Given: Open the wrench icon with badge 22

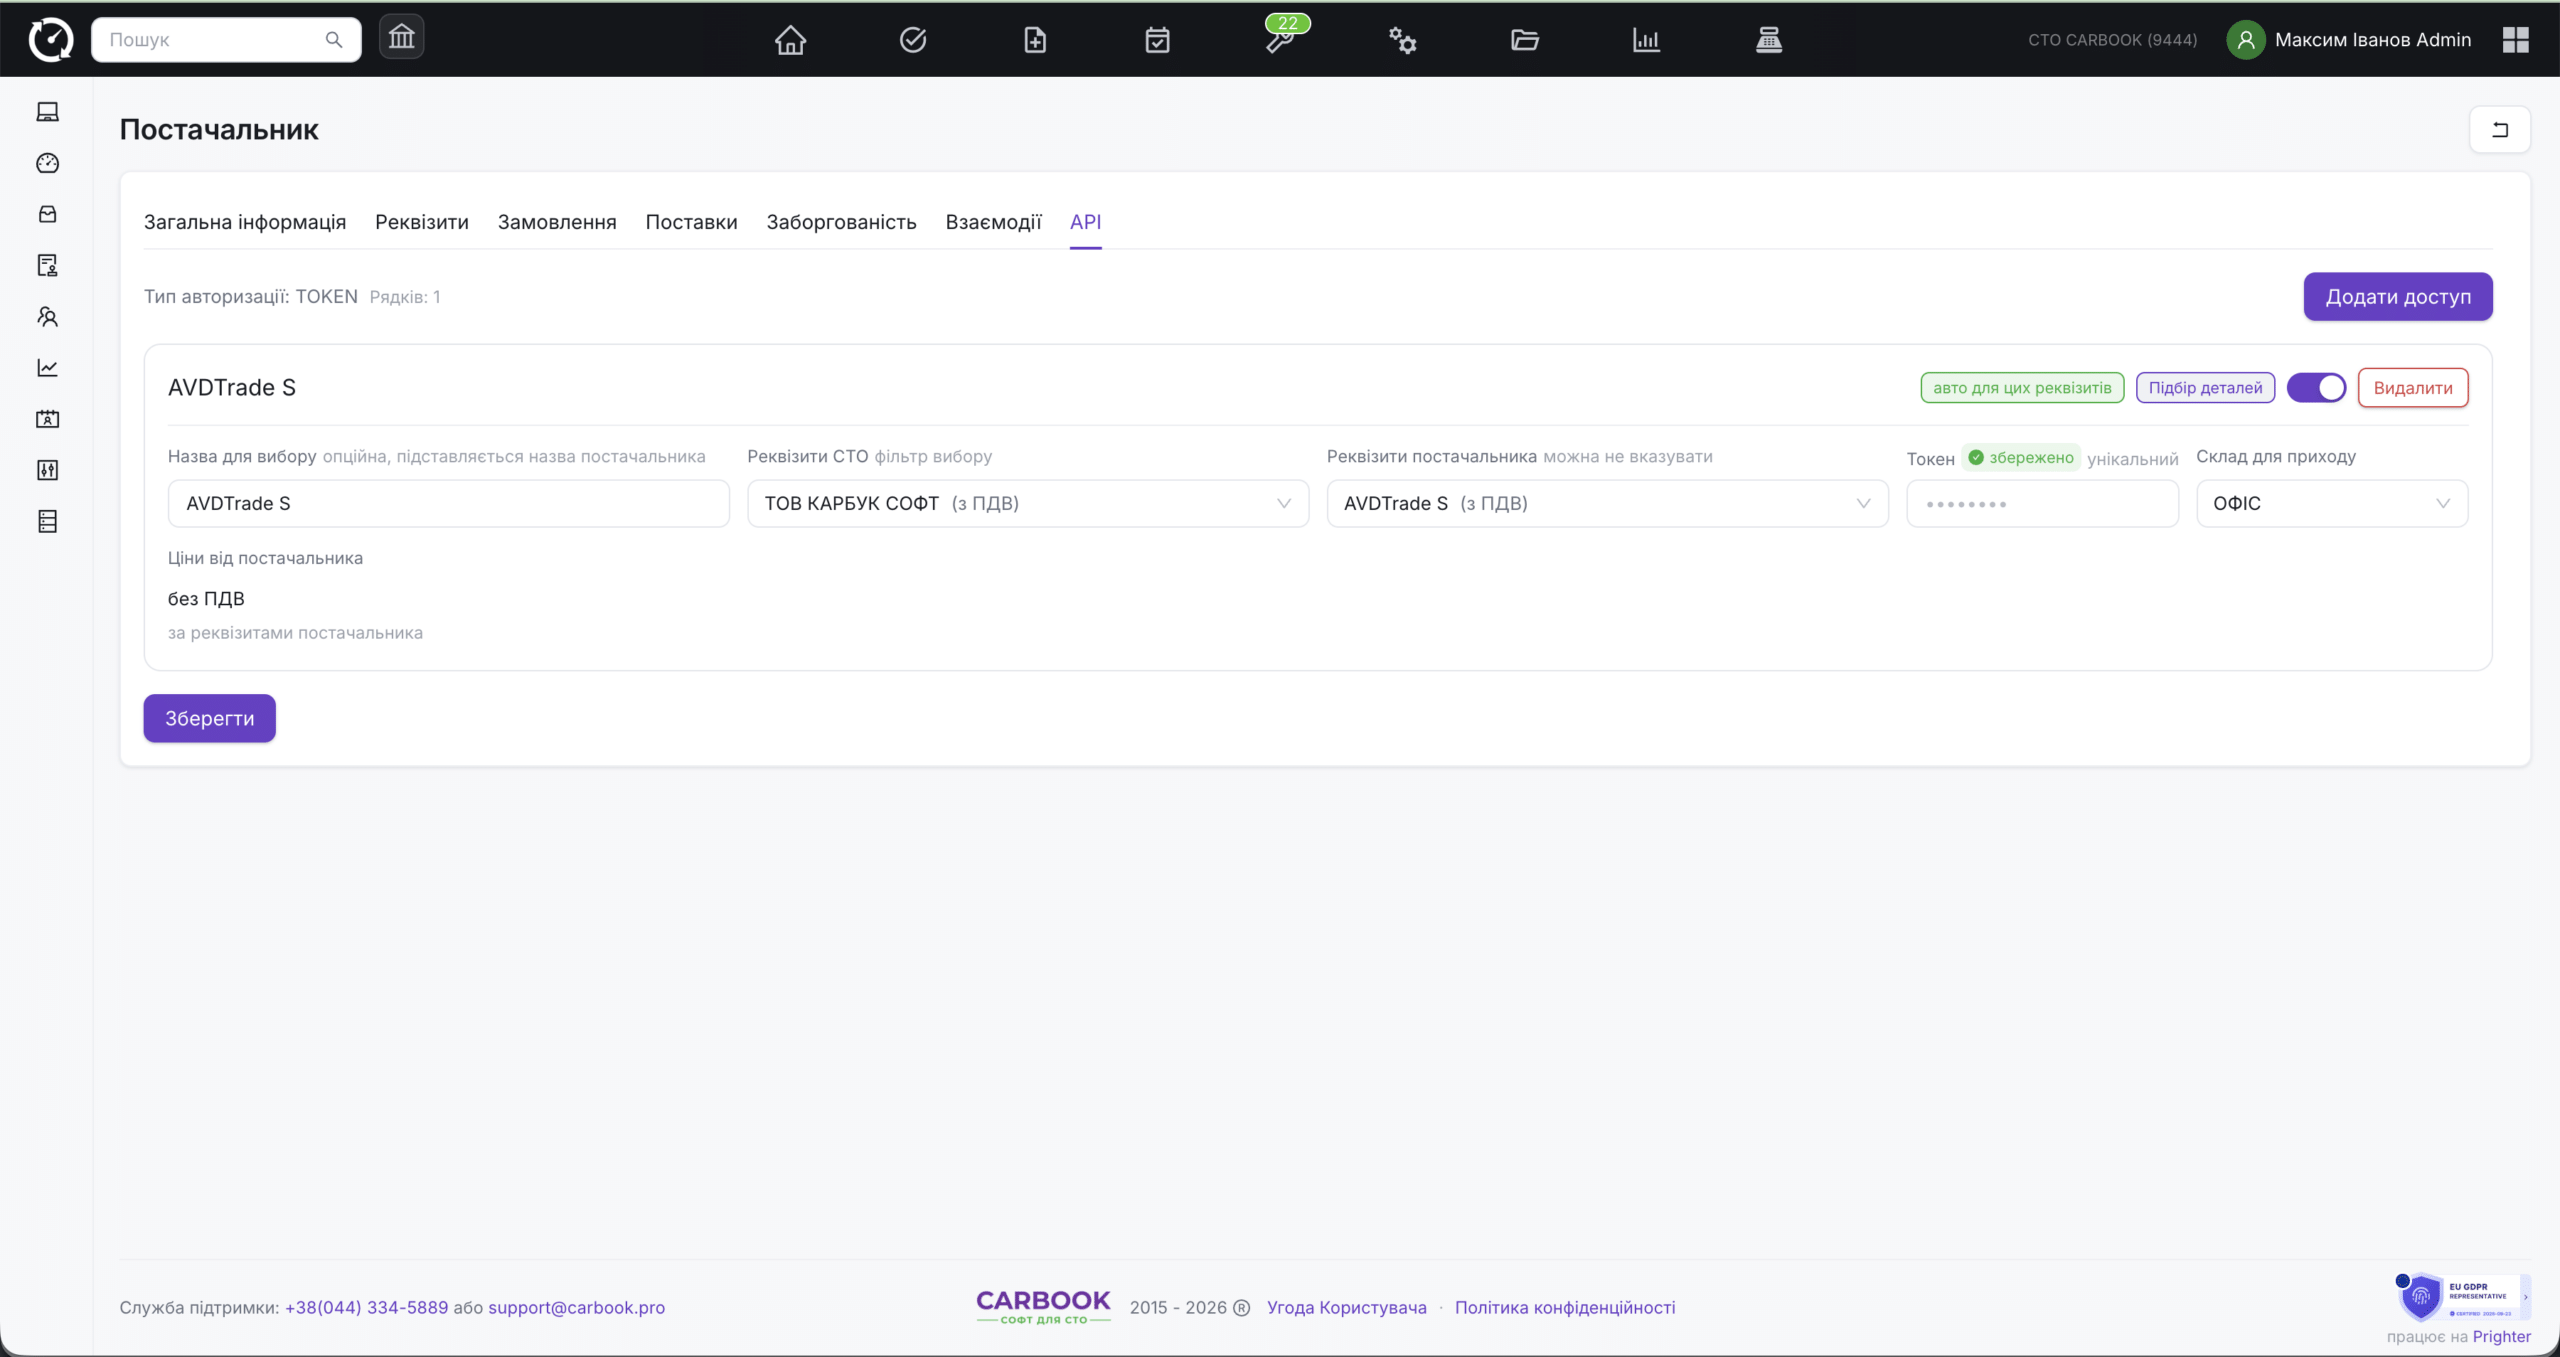Looking at the screenshot, I should (x=1280, y=38).
